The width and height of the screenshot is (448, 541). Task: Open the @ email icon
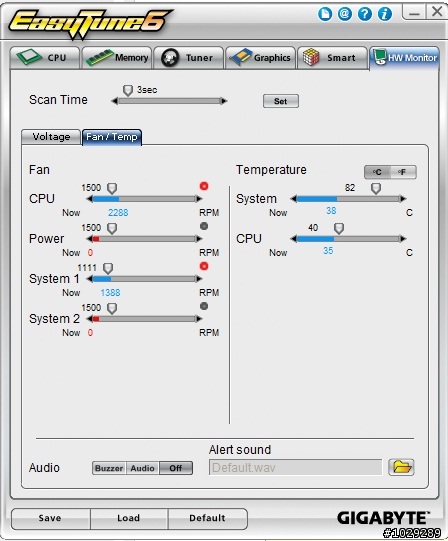click(344, 14)
